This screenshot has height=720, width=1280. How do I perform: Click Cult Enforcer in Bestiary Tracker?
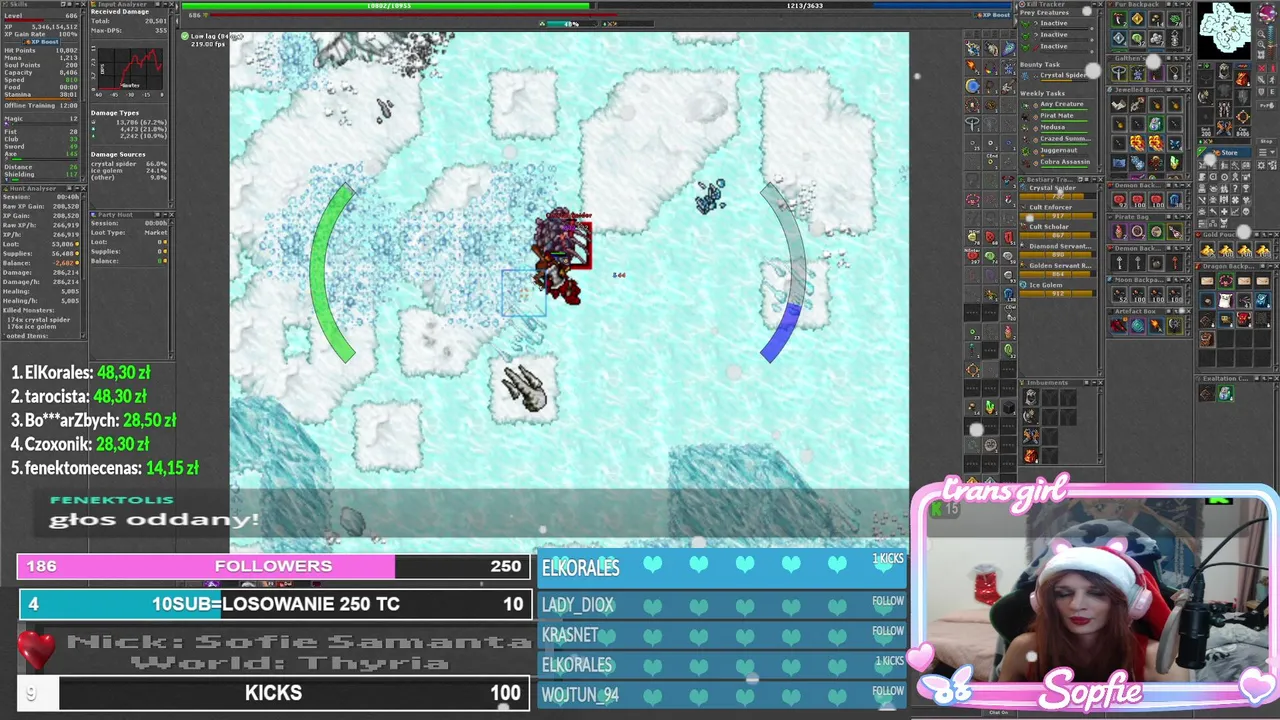point(1050,208)
